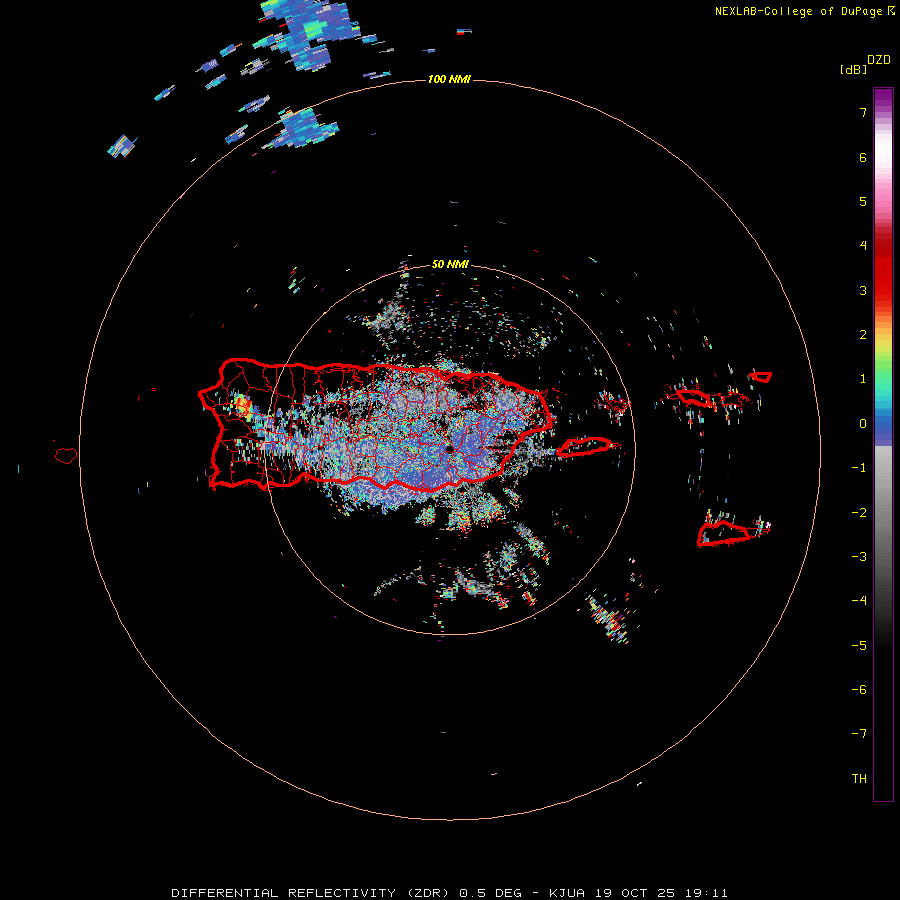
Task: Click the Vieques island outline east of Puerto Rico
Action: point(584,447)
